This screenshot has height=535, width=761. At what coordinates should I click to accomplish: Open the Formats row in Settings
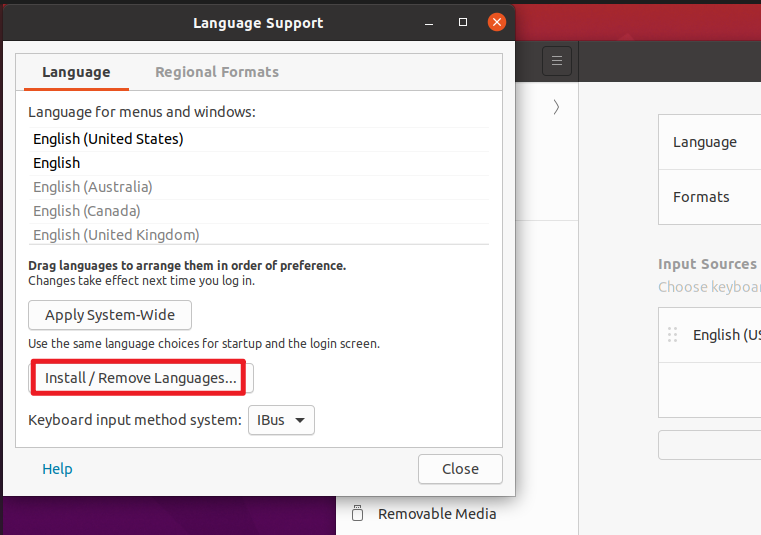(710, 197)
